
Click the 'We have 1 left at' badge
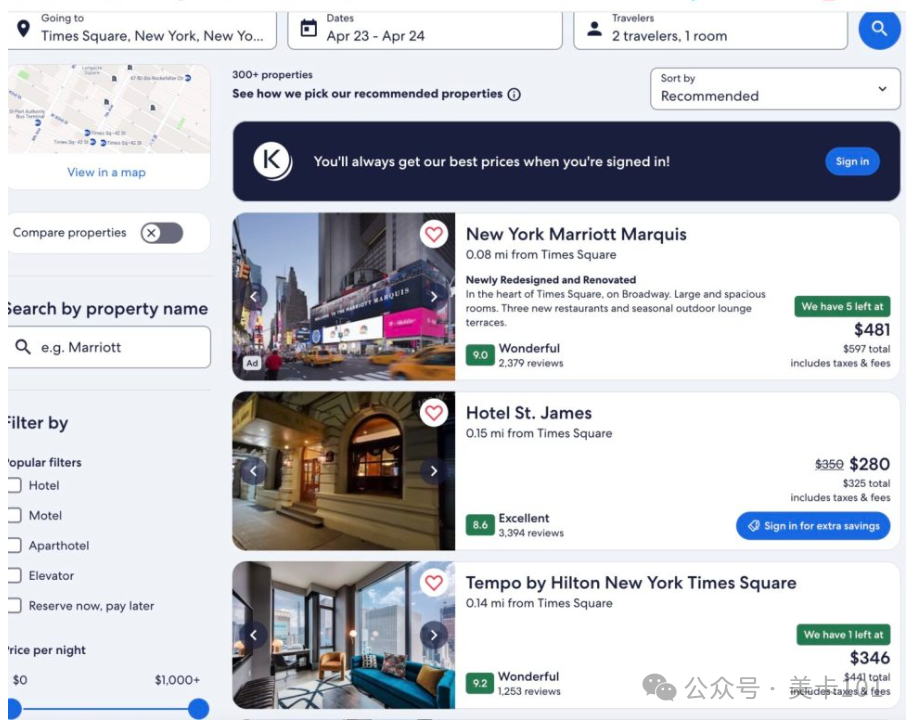tap(843, 635)
